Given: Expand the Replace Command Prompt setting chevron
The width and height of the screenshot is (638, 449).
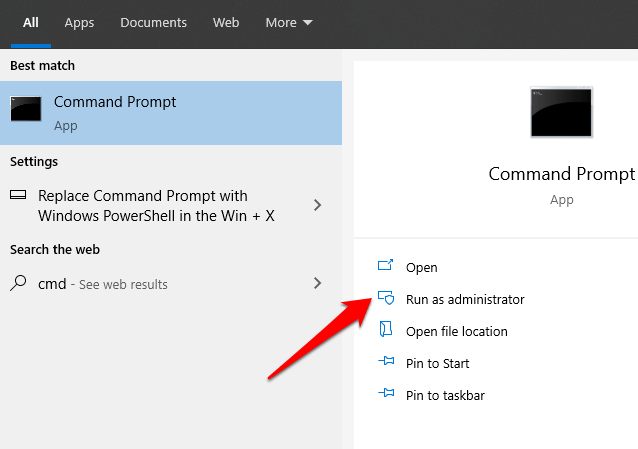Looking at the screenshot, I should (x=318, y=205).
